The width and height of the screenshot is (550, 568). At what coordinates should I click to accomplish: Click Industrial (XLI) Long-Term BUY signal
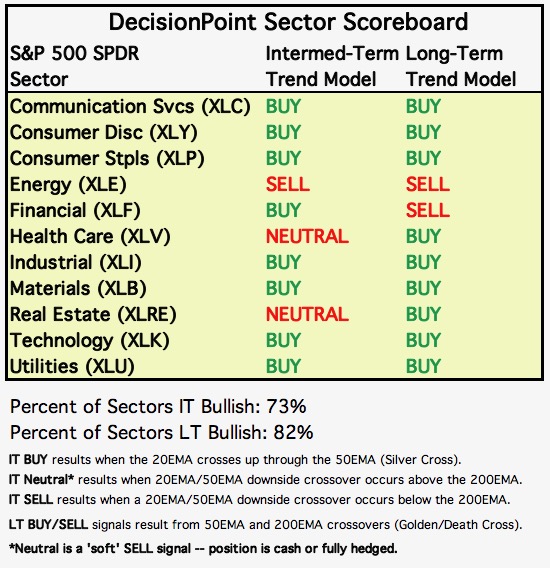pyautogui.click(x=423, y=262)
